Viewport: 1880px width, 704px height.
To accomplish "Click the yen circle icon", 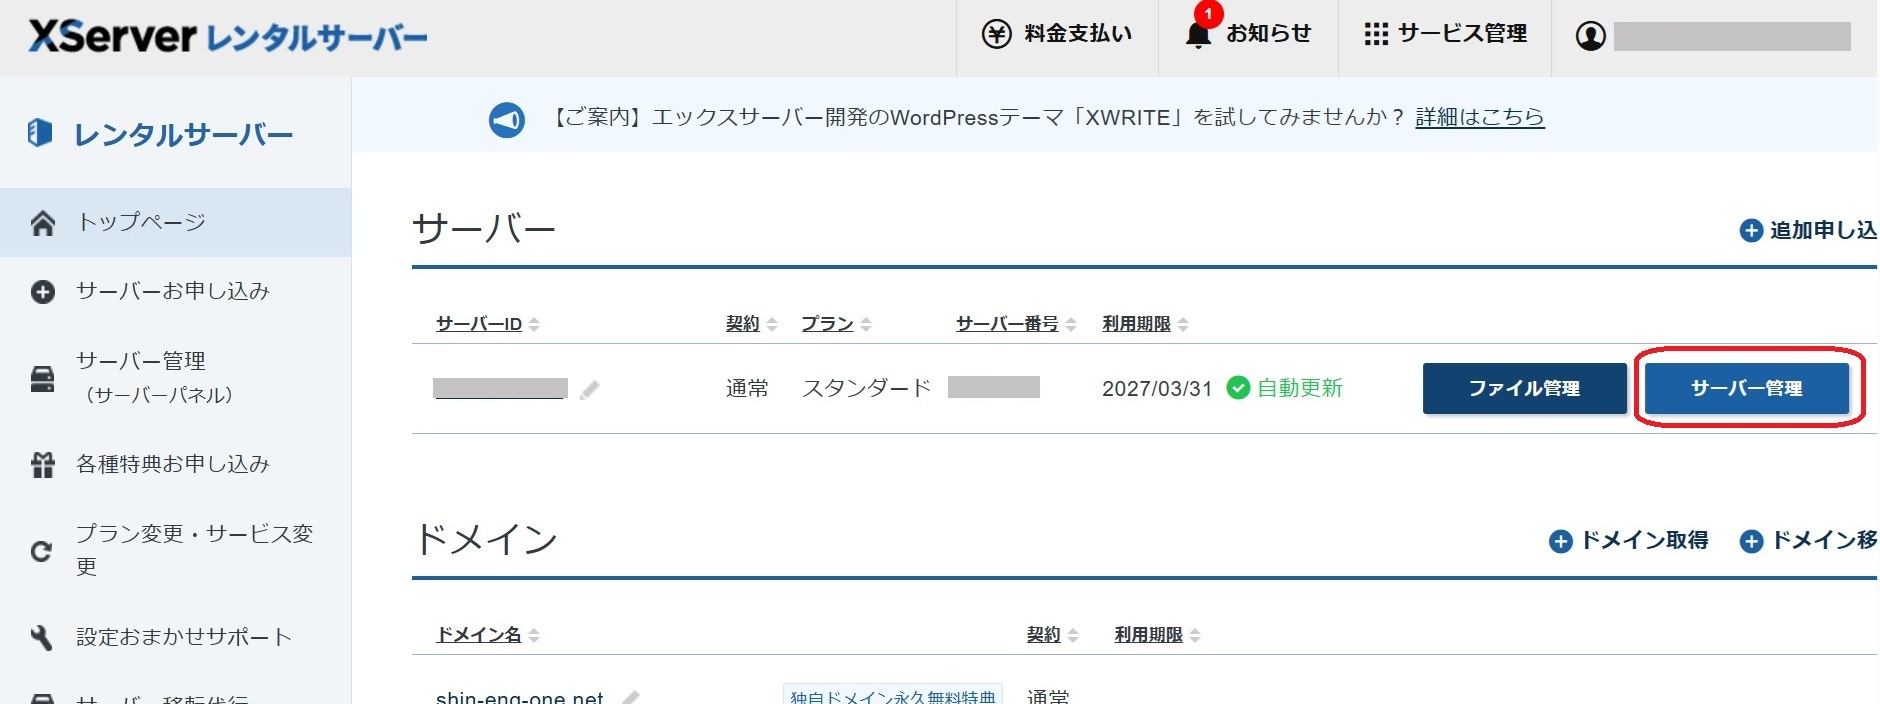I will (x=997, y=34).
